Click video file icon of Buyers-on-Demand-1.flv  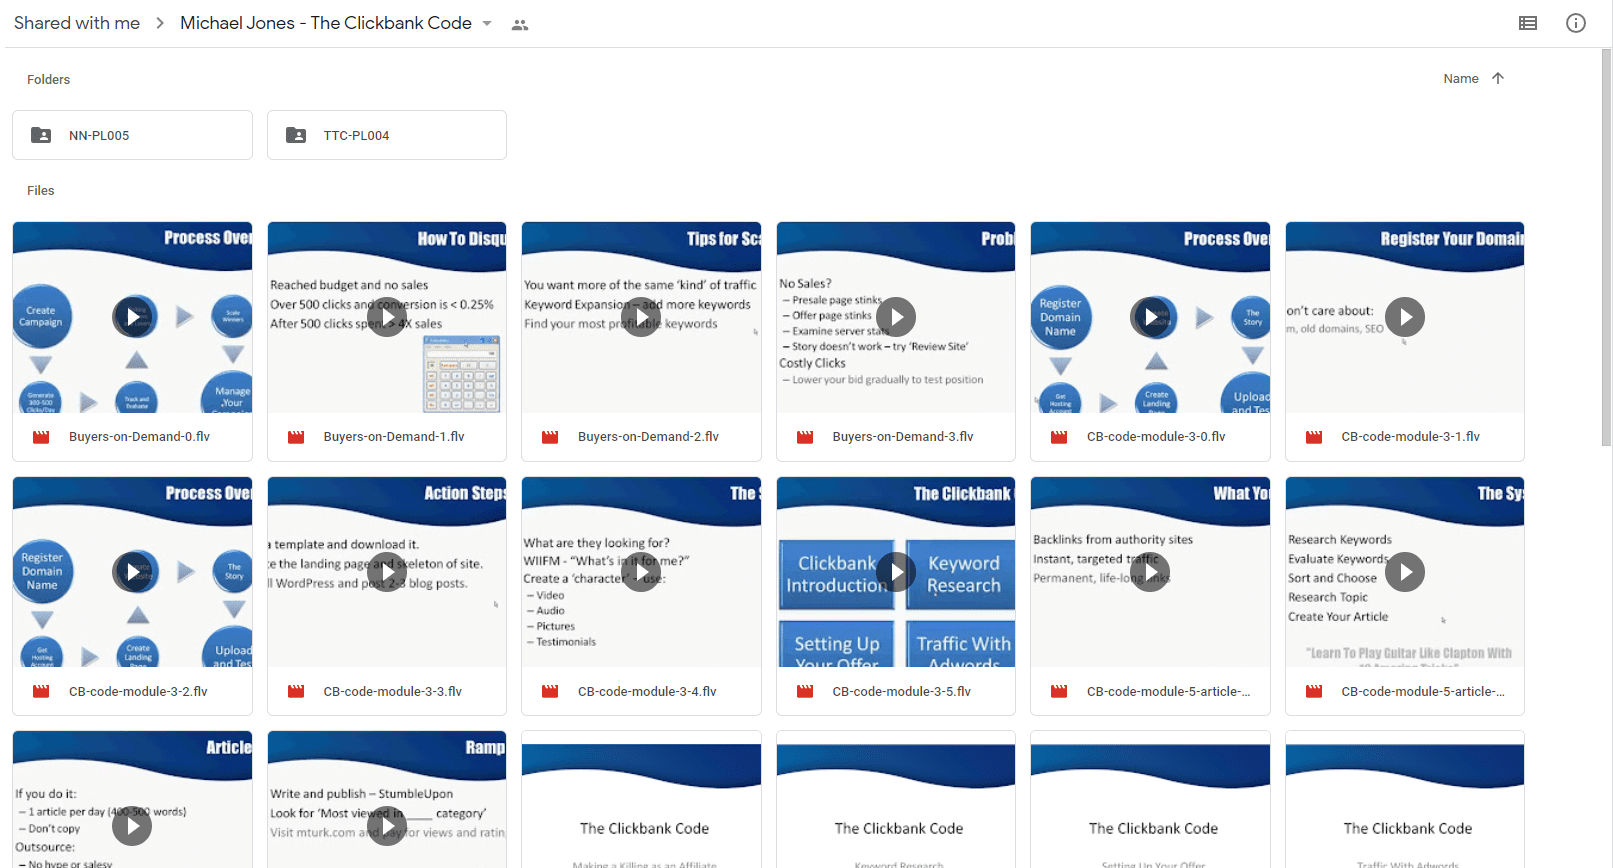[x=296, y=437]
